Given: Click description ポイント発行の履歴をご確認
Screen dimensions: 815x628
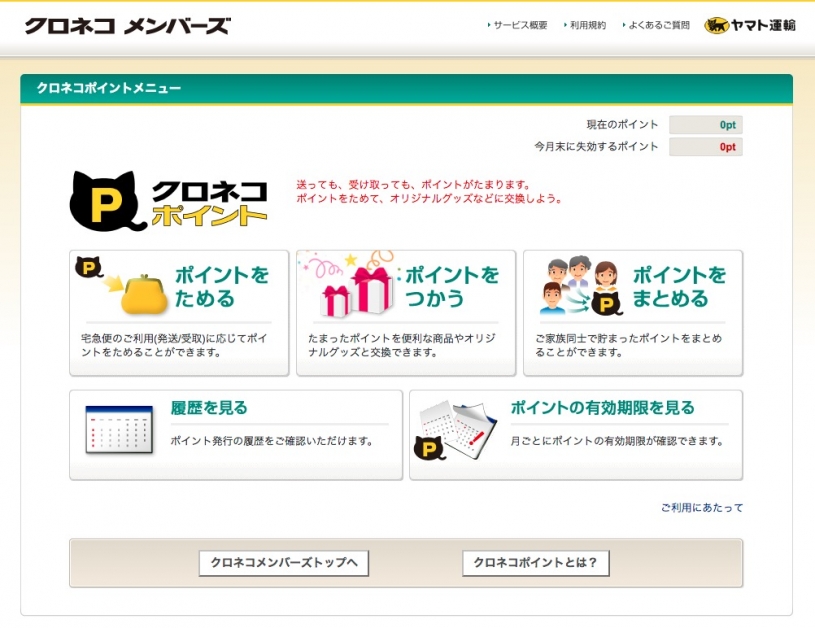Looking at the screenshot, I should click(272, 441).
